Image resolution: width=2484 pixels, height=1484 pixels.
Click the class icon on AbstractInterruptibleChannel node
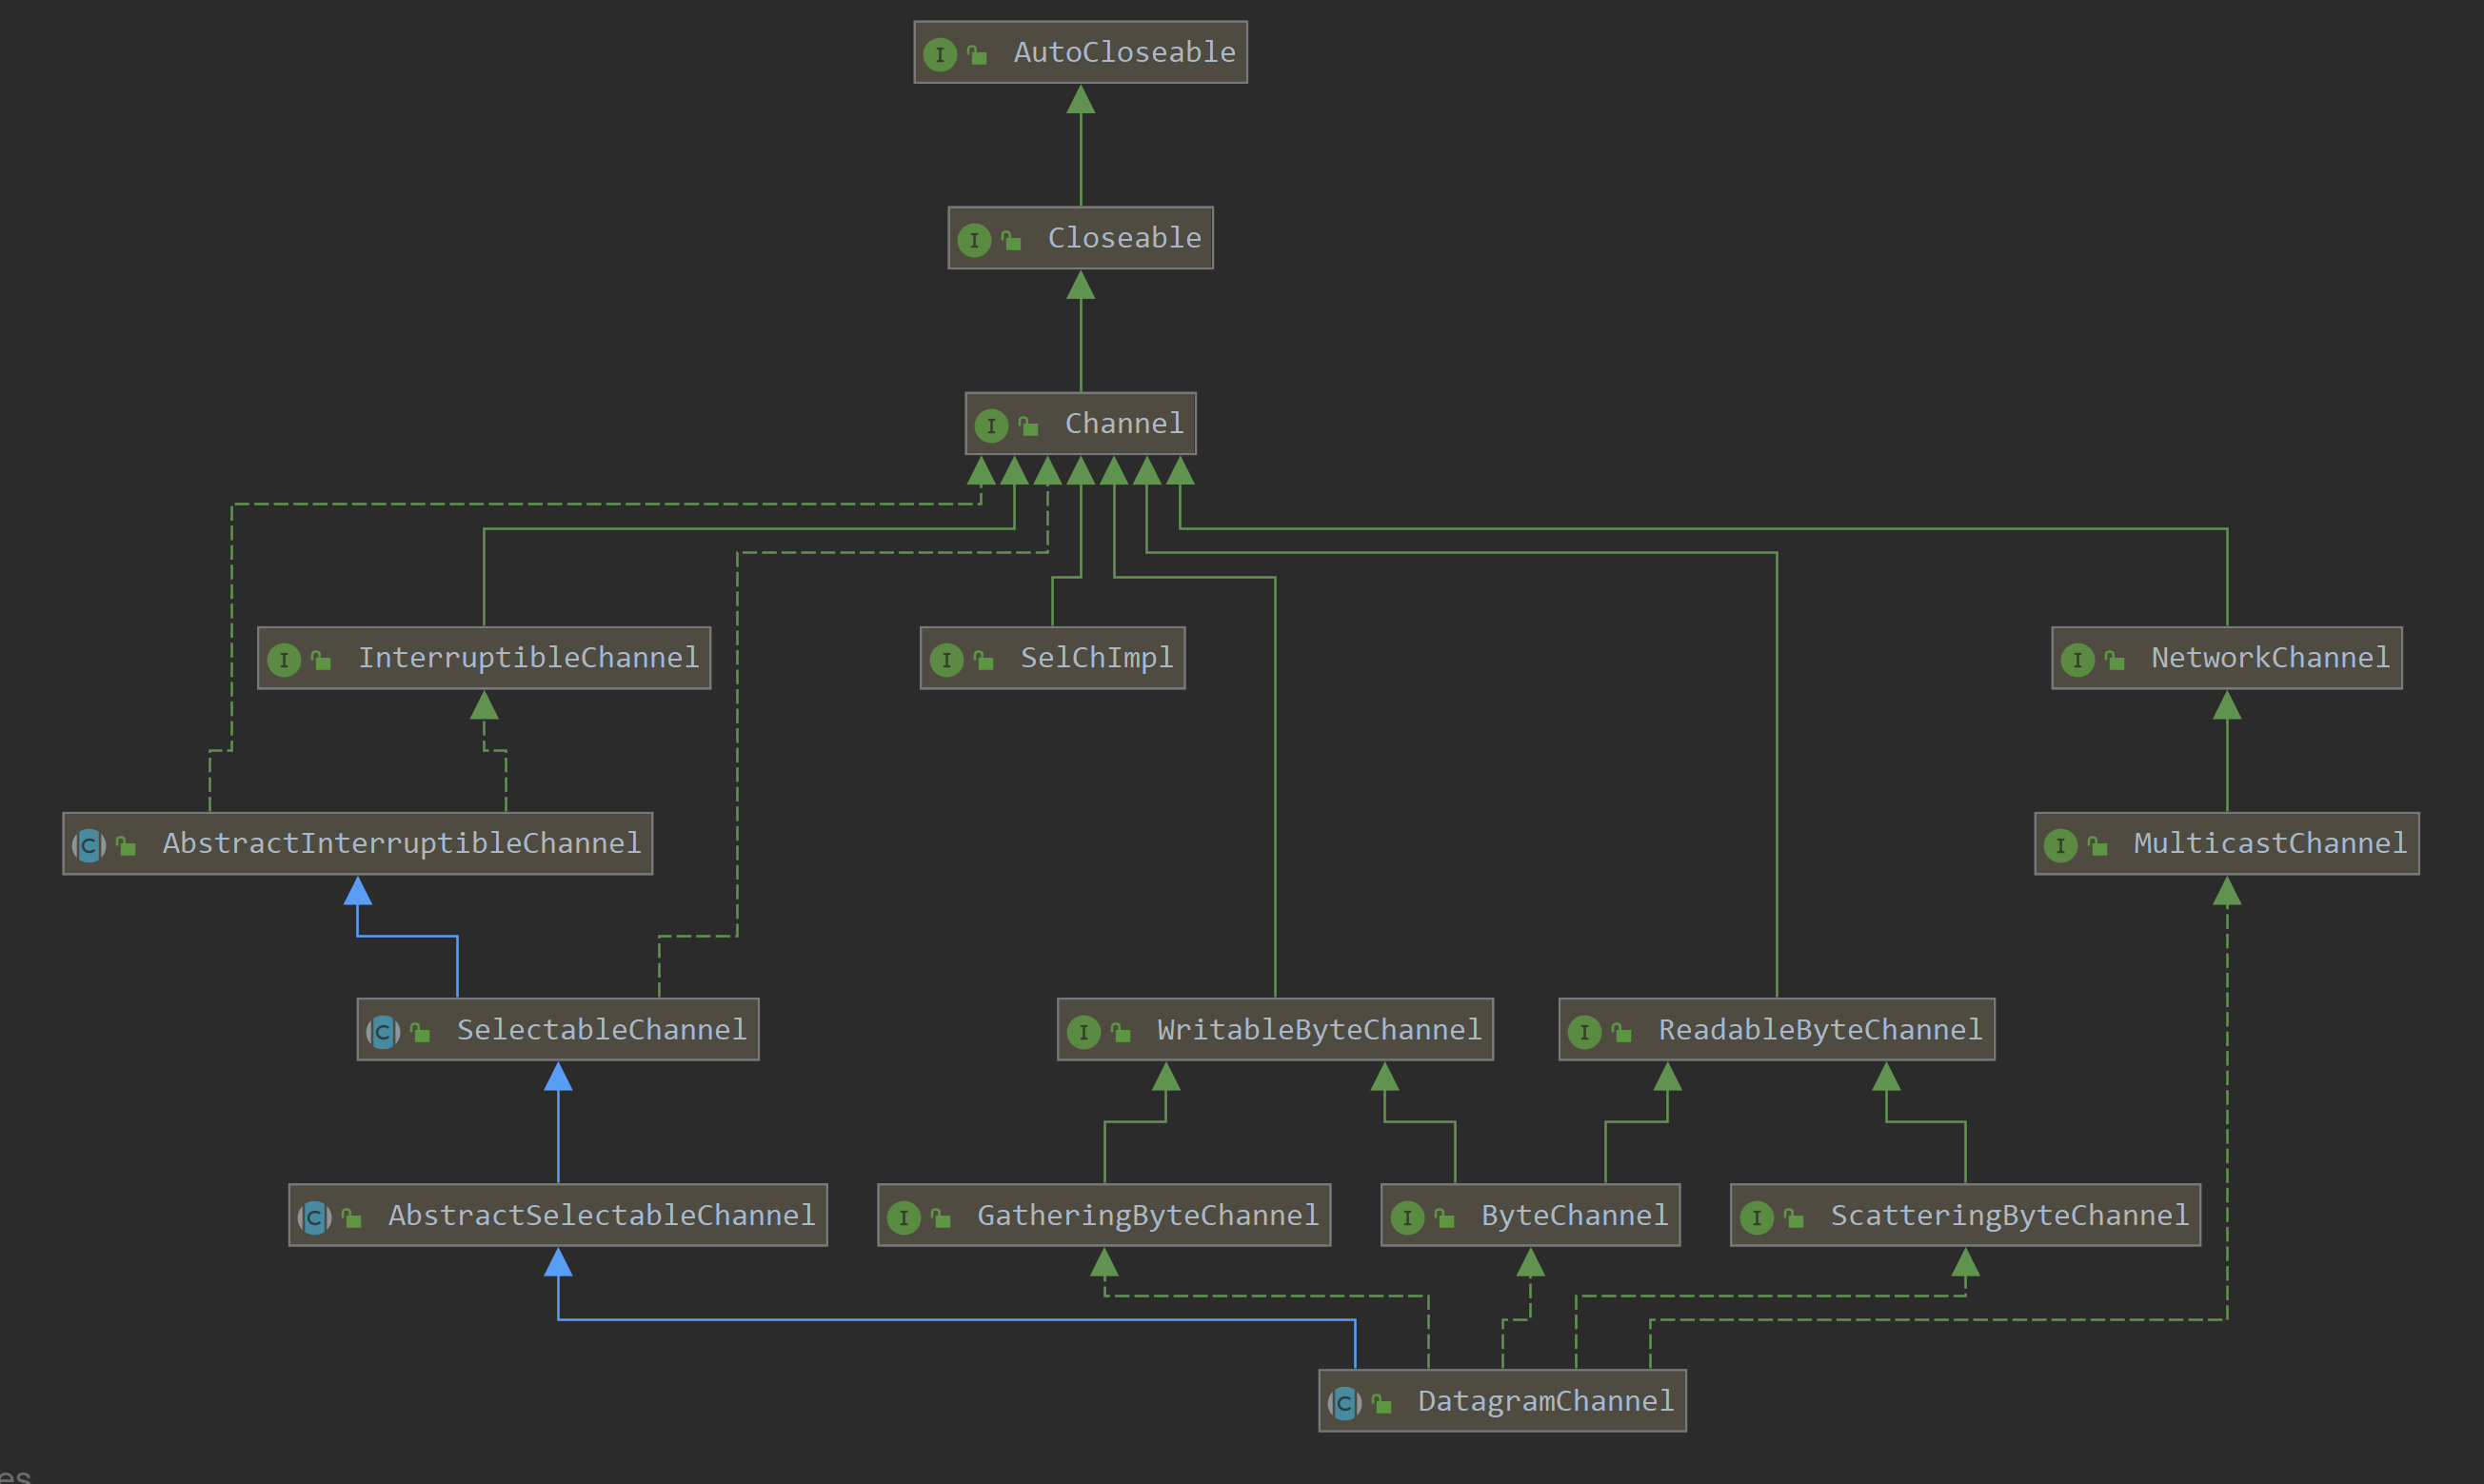[x=89, y=845]
